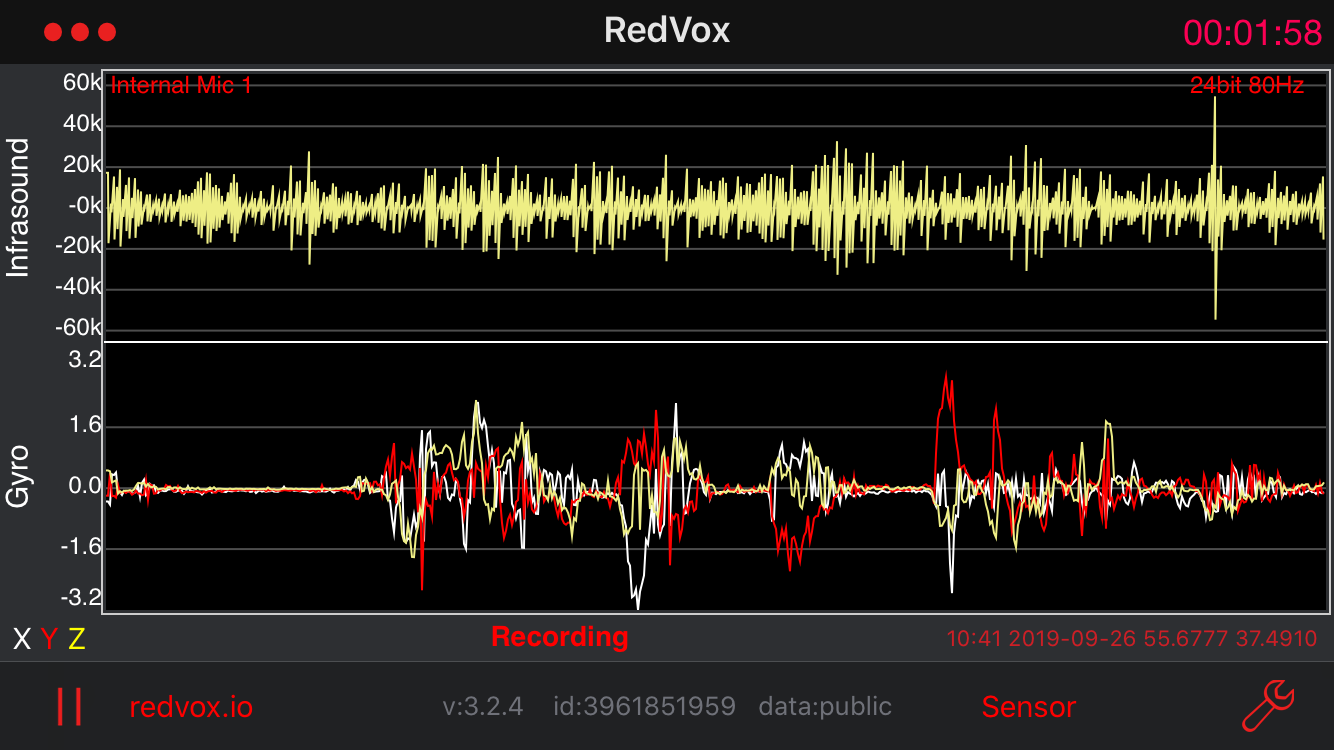1334x750 pixels.
Task: Tap the 3.2 tick on Gyro axis
Action: tap(83, 359)
